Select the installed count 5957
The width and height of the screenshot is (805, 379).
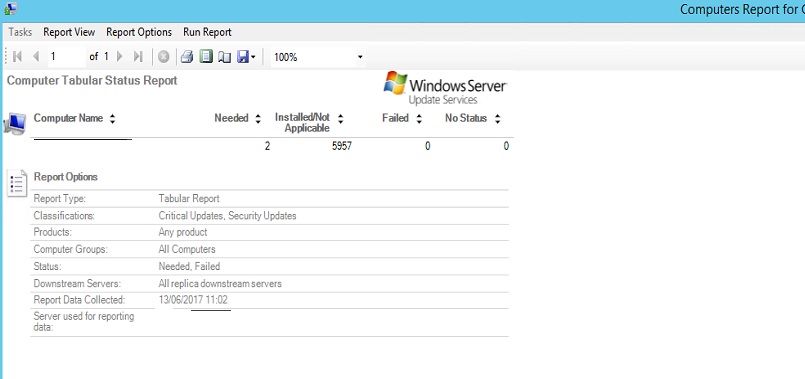click(x=342, y=146)
